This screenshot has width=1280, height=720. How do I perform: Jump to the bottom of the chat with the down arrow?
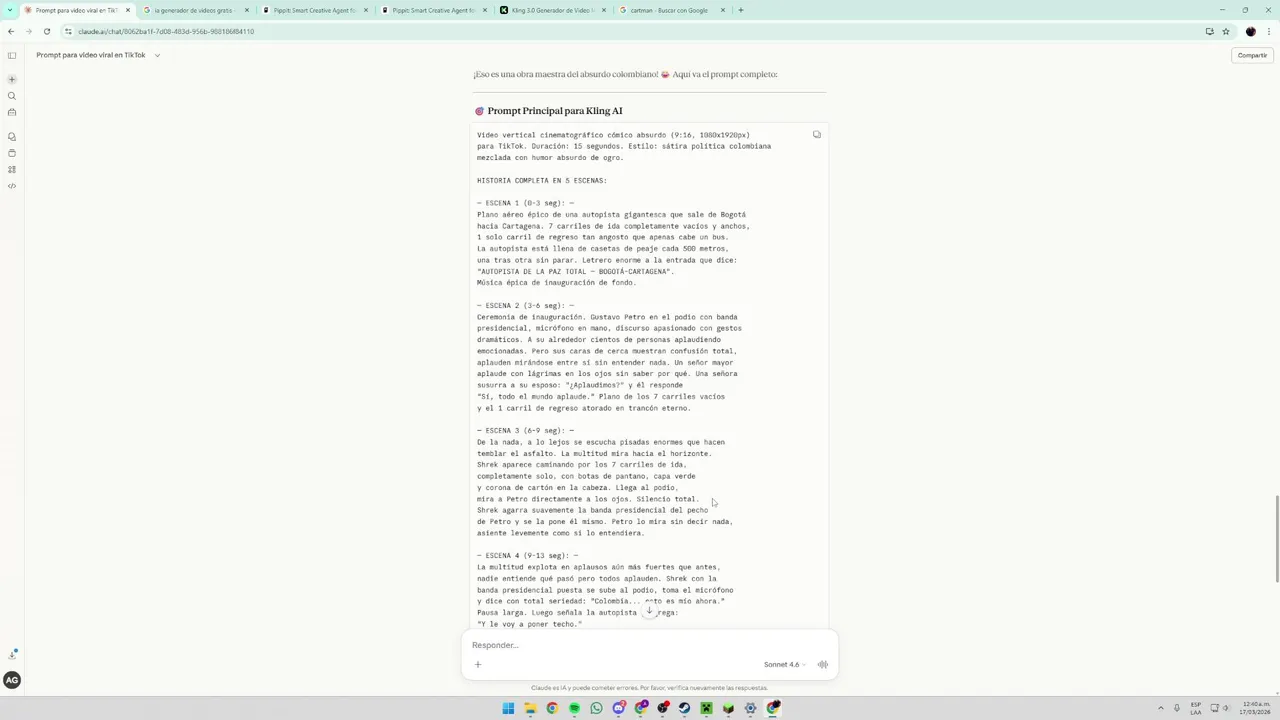pyautogui.click(x=649, y=610)
